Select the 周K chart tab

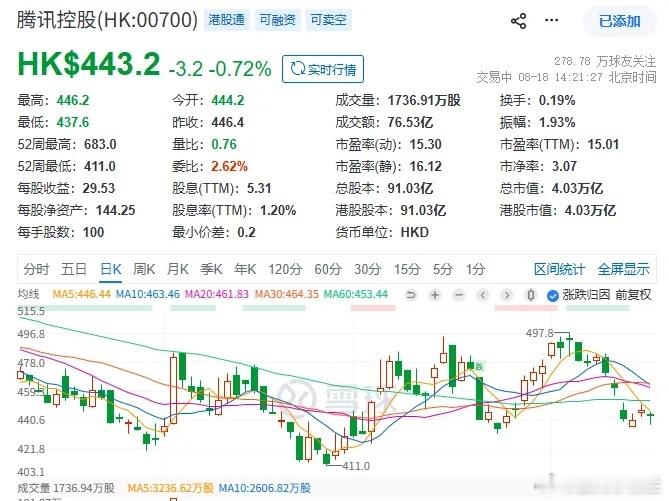tap(144, 269)
